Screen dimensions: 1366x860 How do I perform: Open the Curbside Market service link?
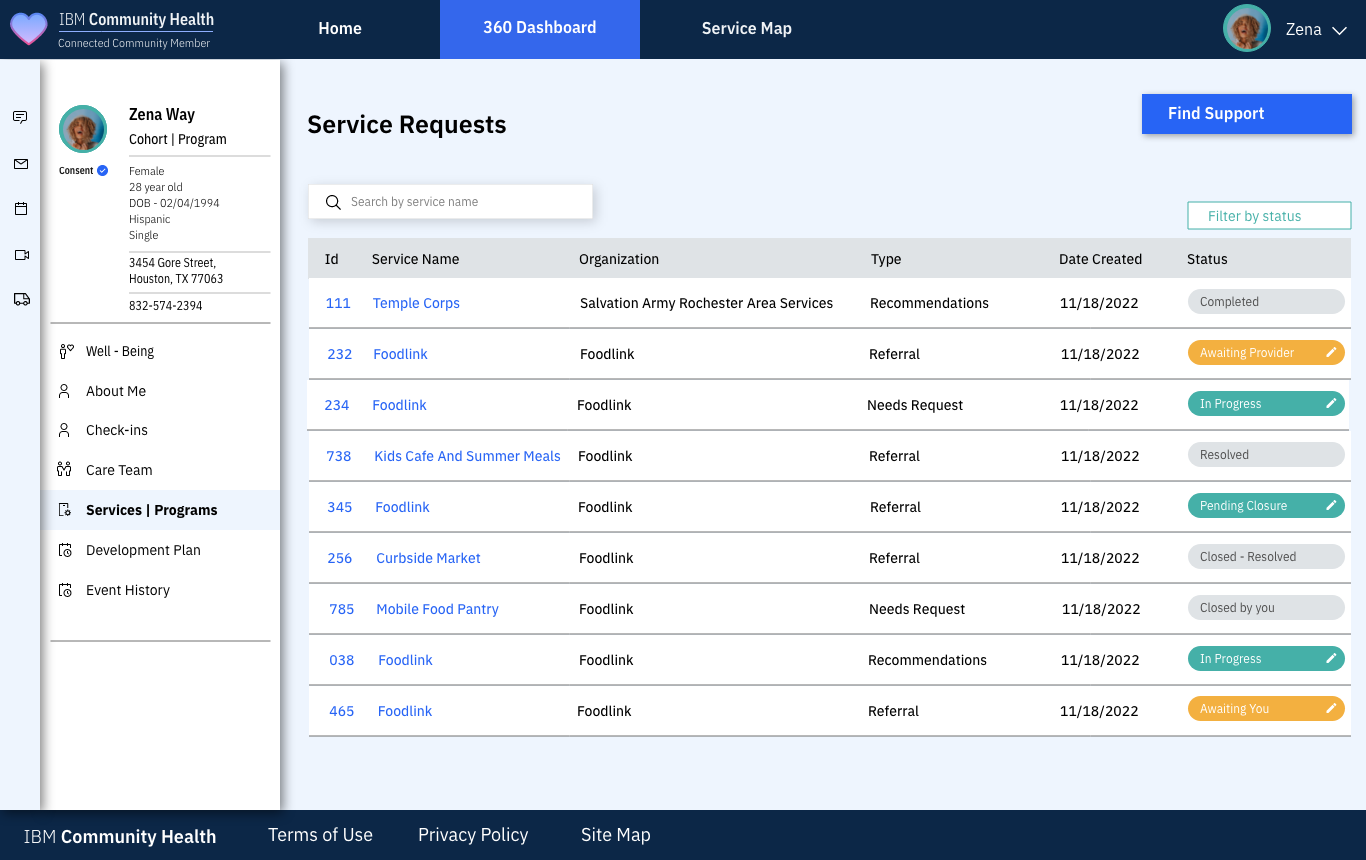[x=428, y=558]
